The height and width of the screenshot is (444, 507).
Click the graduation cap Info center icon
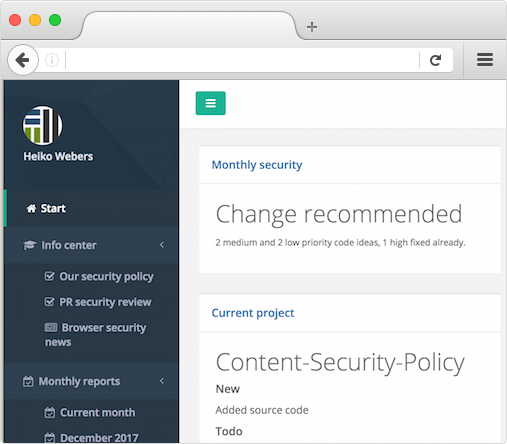(x=29, y=245)
